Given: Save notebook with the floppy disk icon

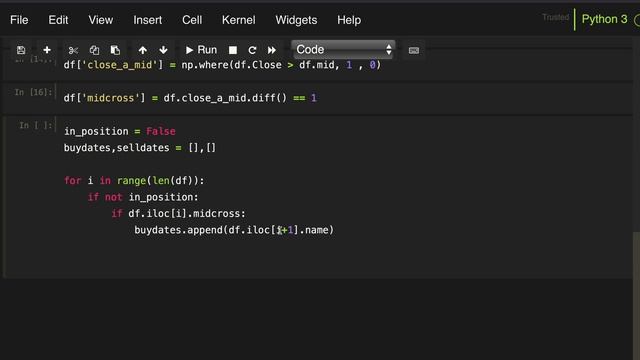Looking at the screenshot, I should pyautogui.click(x=21, y=50).
